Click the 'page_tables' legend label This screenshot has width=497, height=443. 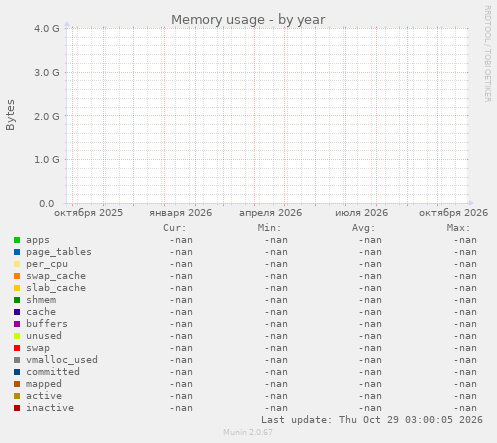(x=59, y=252)
